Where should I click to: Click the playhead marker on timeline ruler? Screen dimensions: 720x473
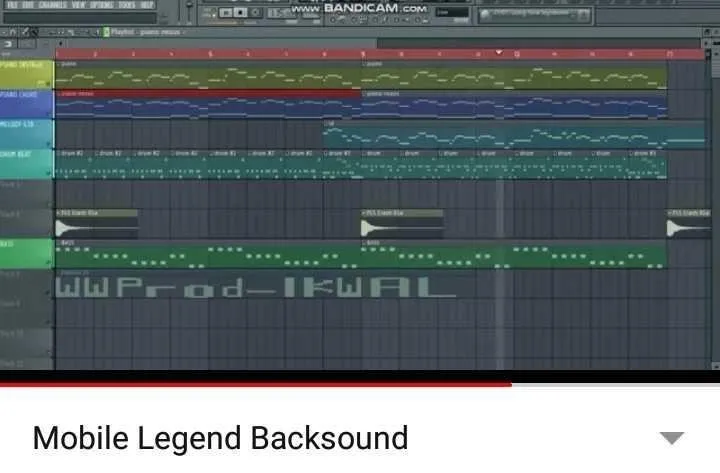(x=499, y=52)
